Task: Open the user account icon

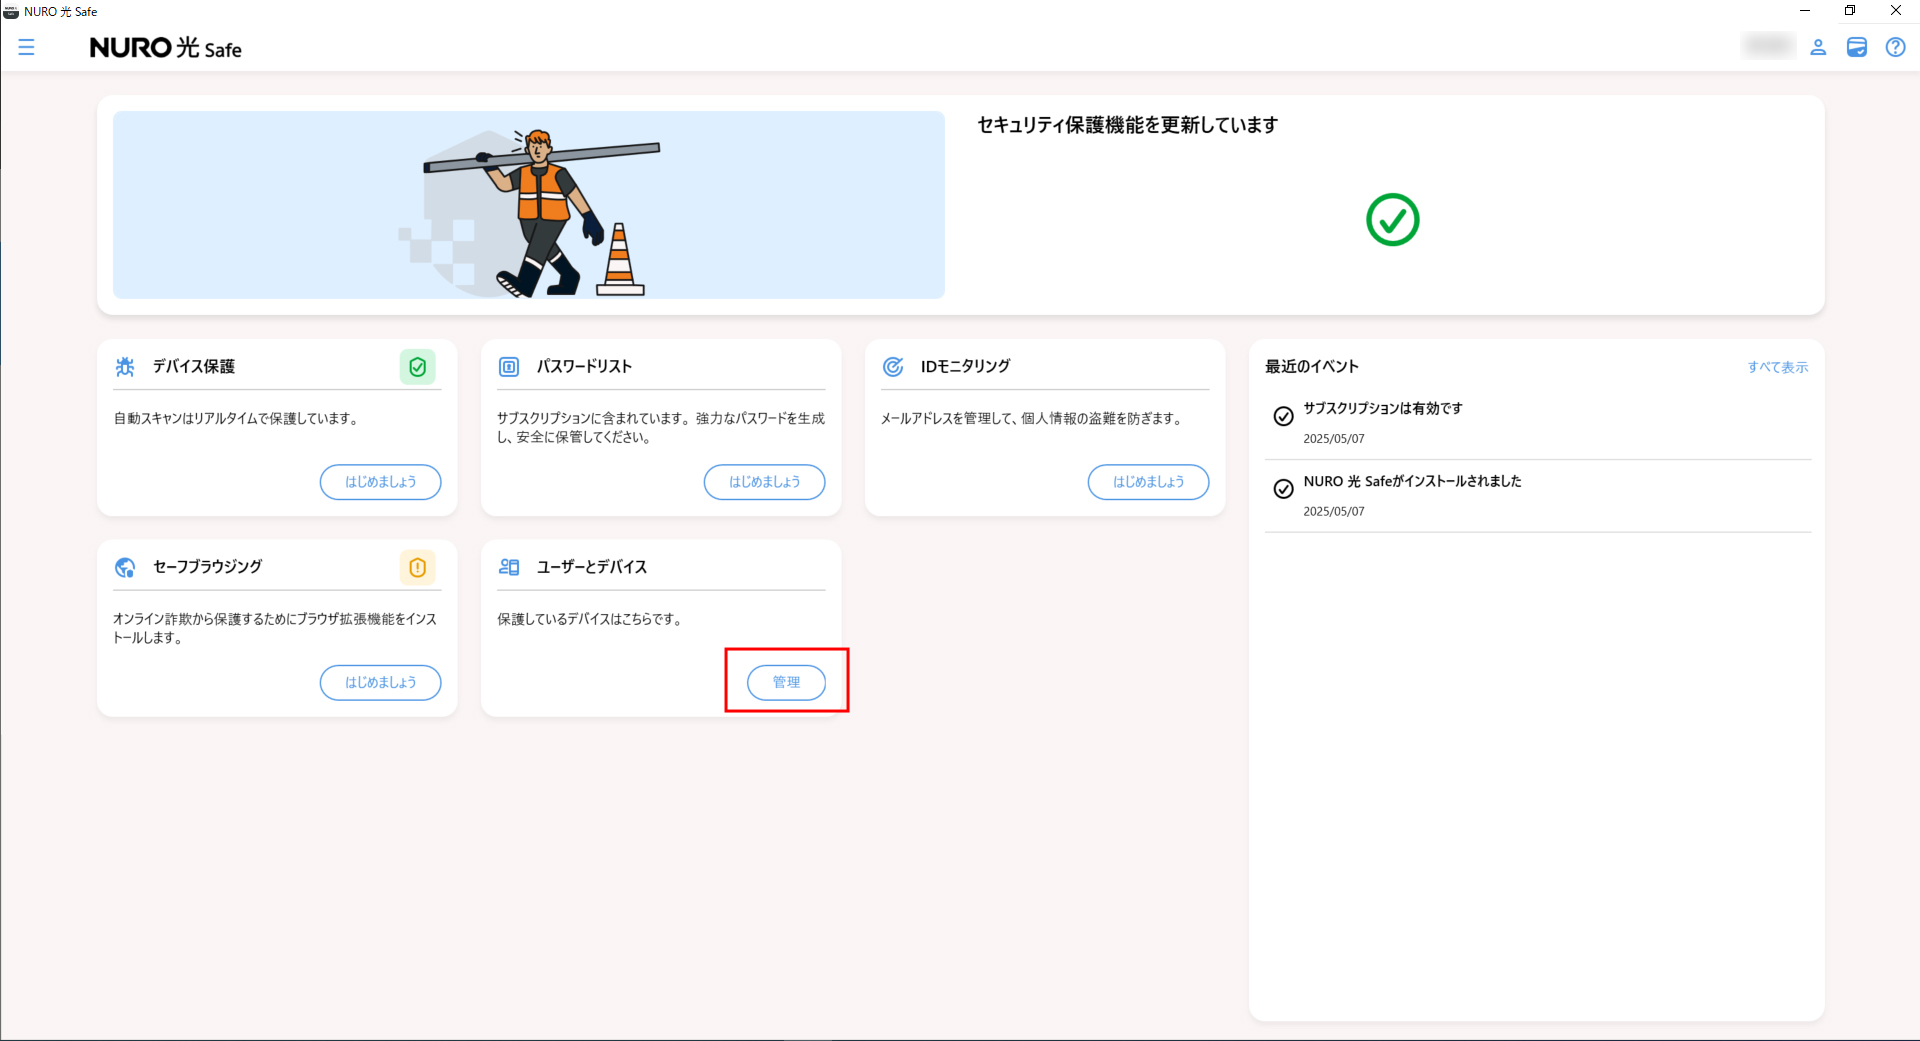Action: [x=1818, y=47]
